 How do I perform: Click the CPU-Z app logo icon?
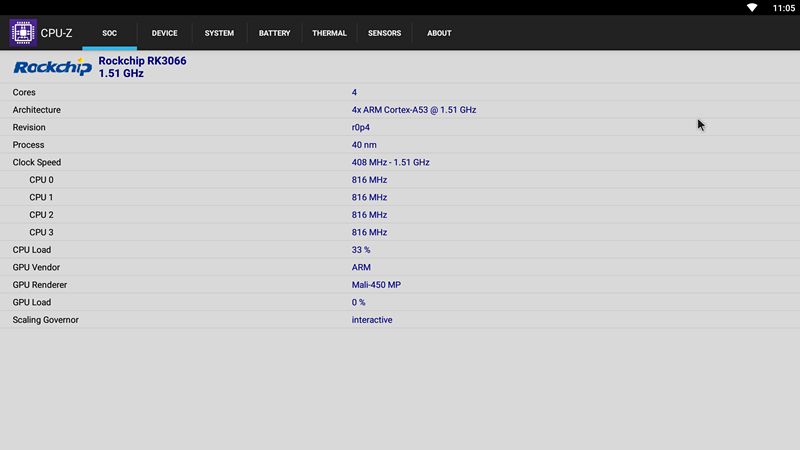tap(23, 33)
